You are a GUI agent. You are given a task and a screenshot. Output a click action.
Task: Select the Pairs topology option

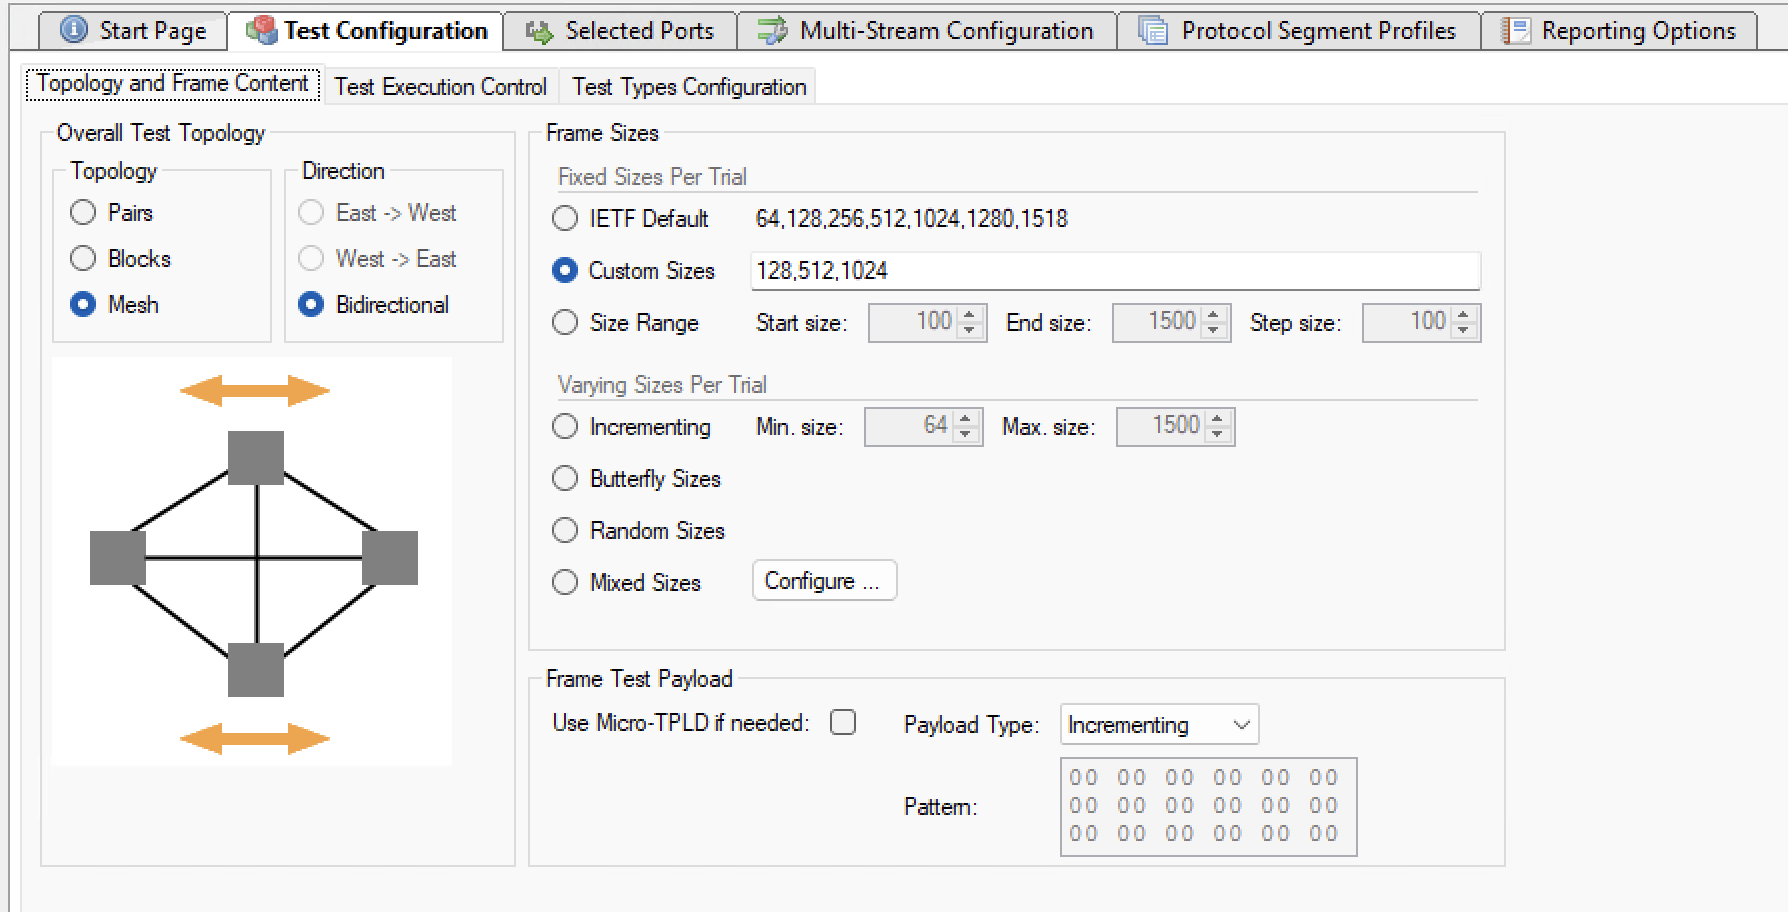(x=83, y=212)
